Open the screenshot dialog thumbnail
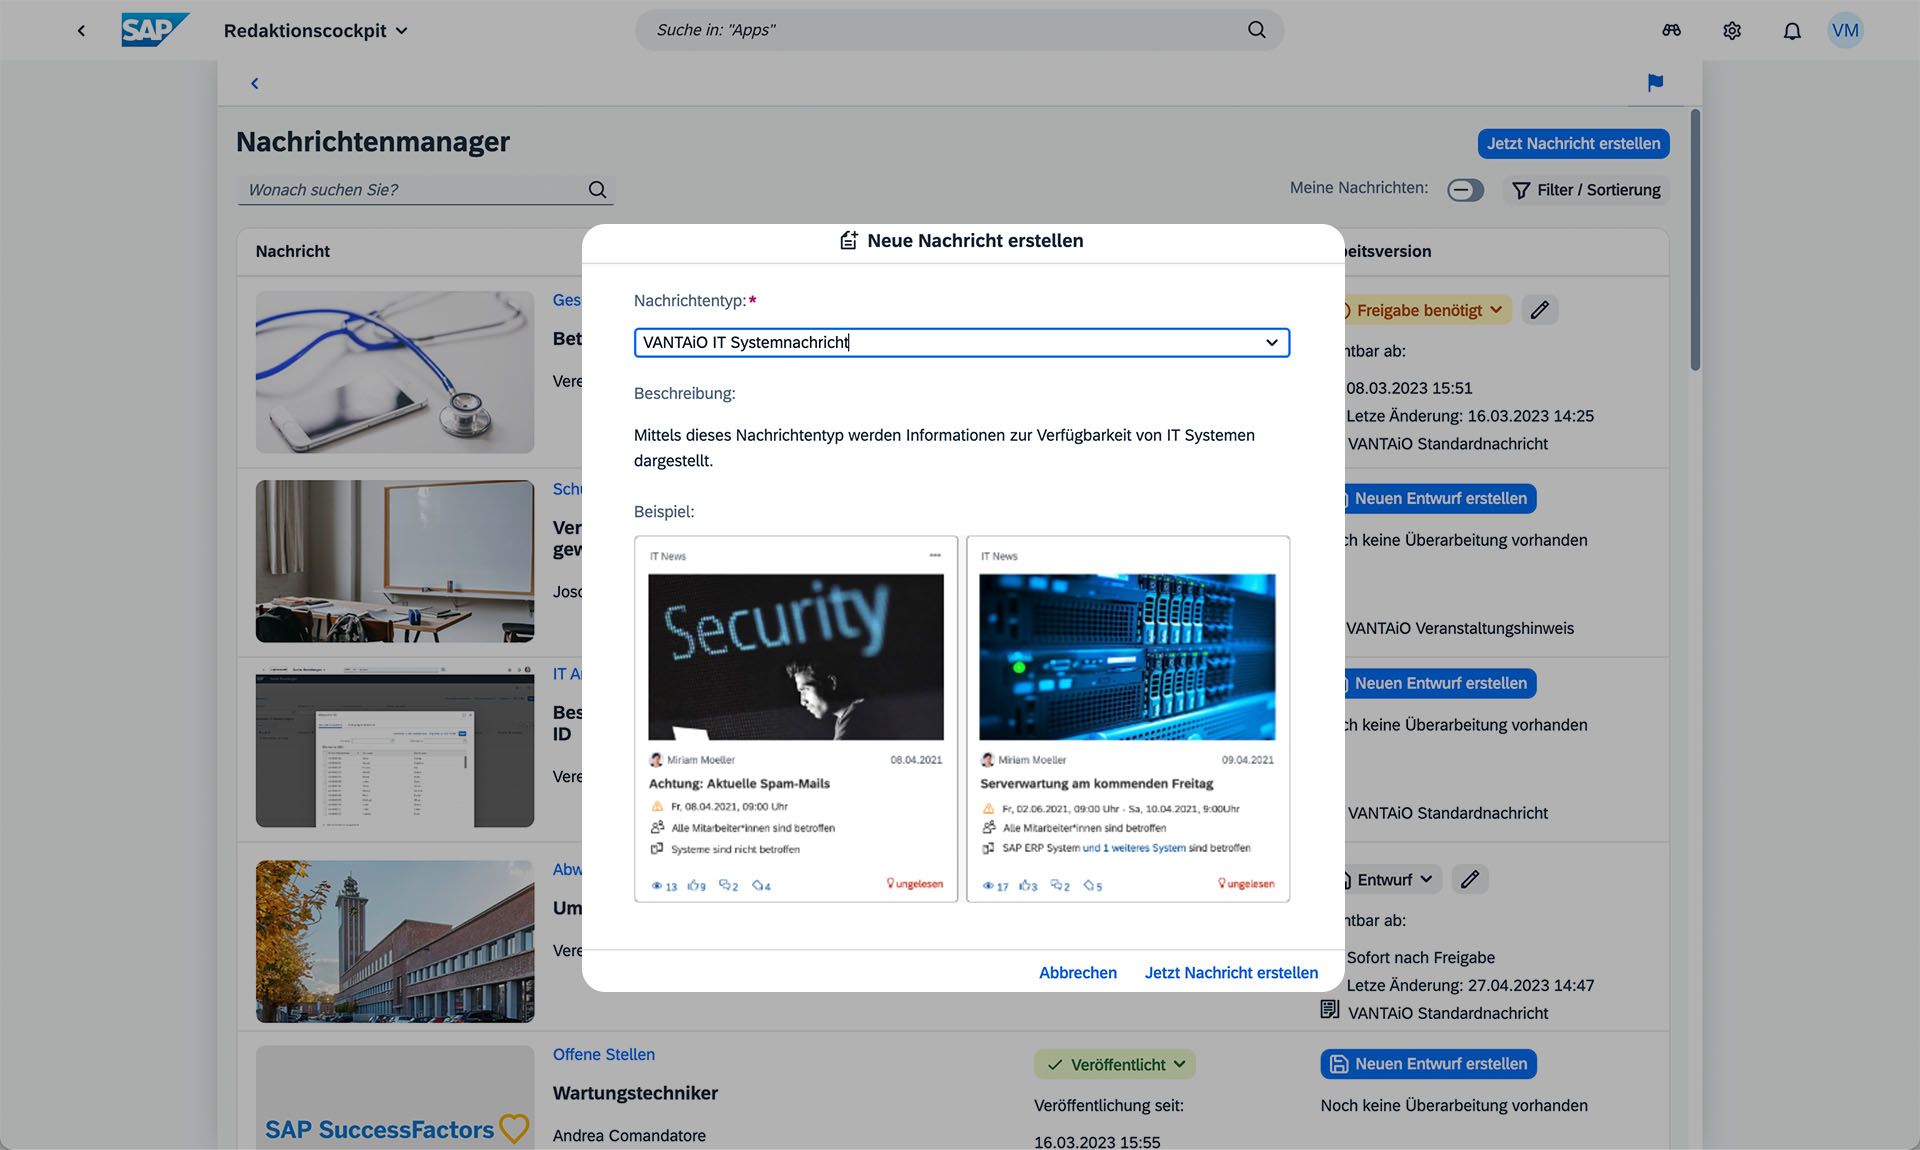This screenshot has width=1920, height=1150. point(395,746)
